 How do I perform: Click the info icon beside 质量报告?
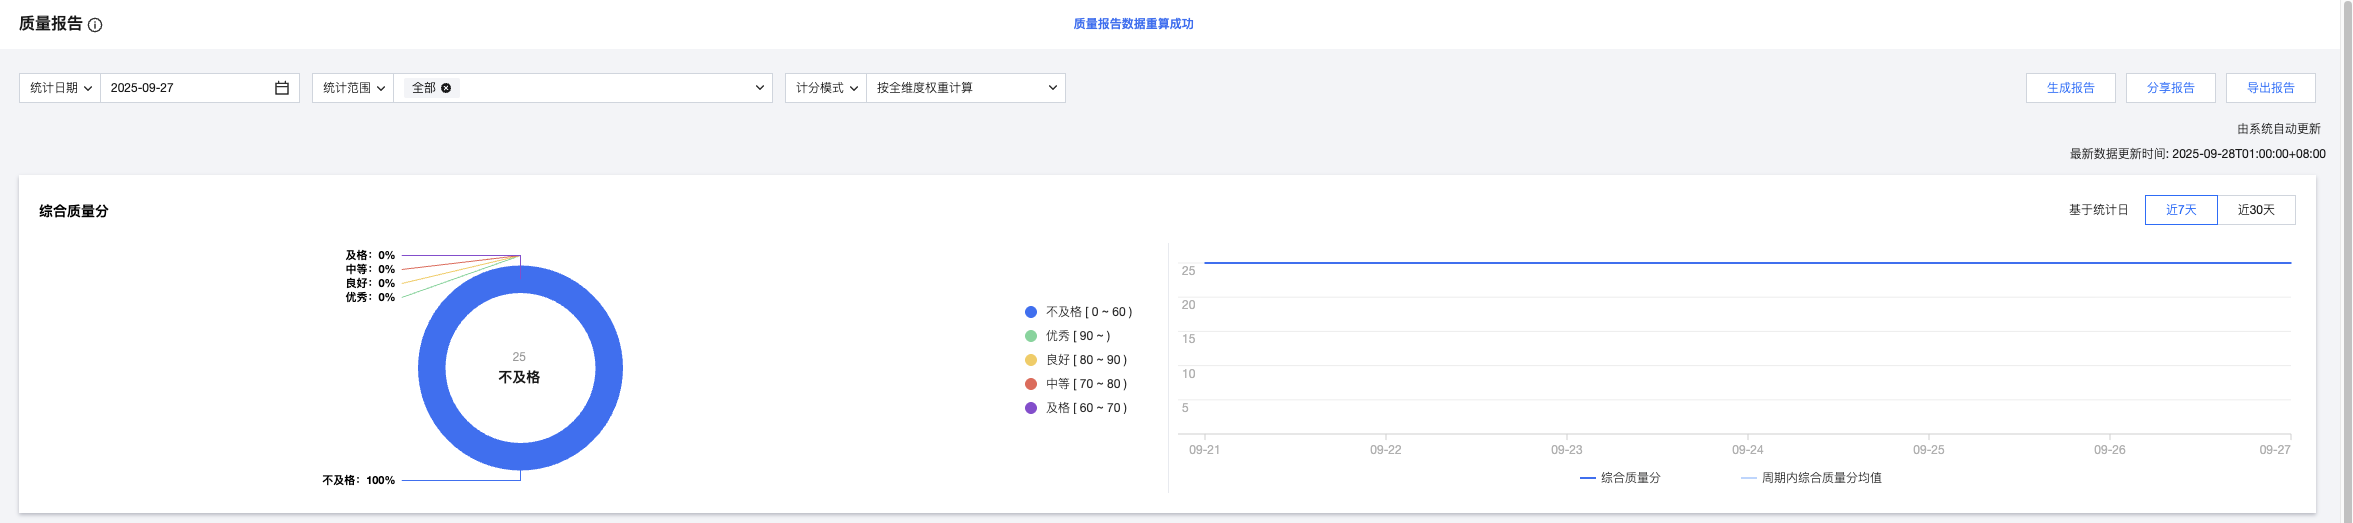[95, 25]
